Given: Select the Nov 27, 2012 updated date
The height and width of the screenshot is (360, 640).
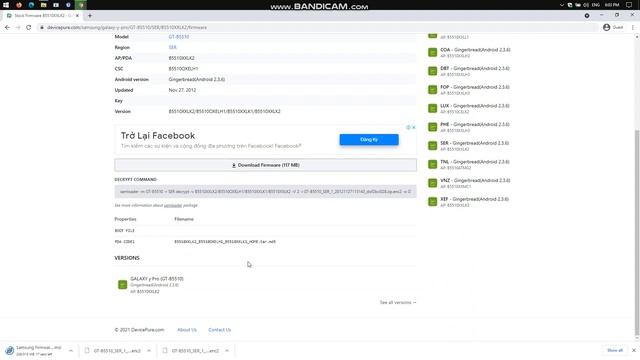Looking at the screenshot, I should coord(182,90).
